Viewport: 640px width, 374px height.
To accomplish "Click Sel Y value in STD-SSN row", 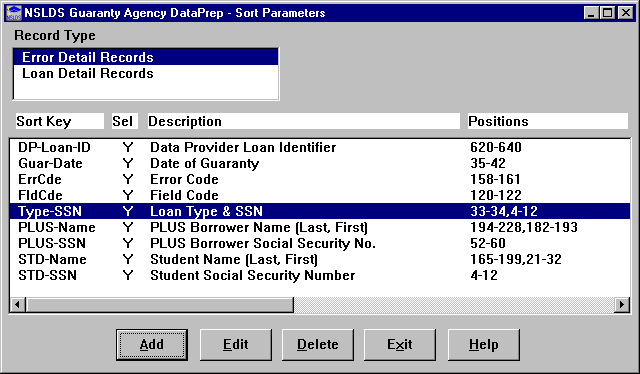I will tap(128, 275).
